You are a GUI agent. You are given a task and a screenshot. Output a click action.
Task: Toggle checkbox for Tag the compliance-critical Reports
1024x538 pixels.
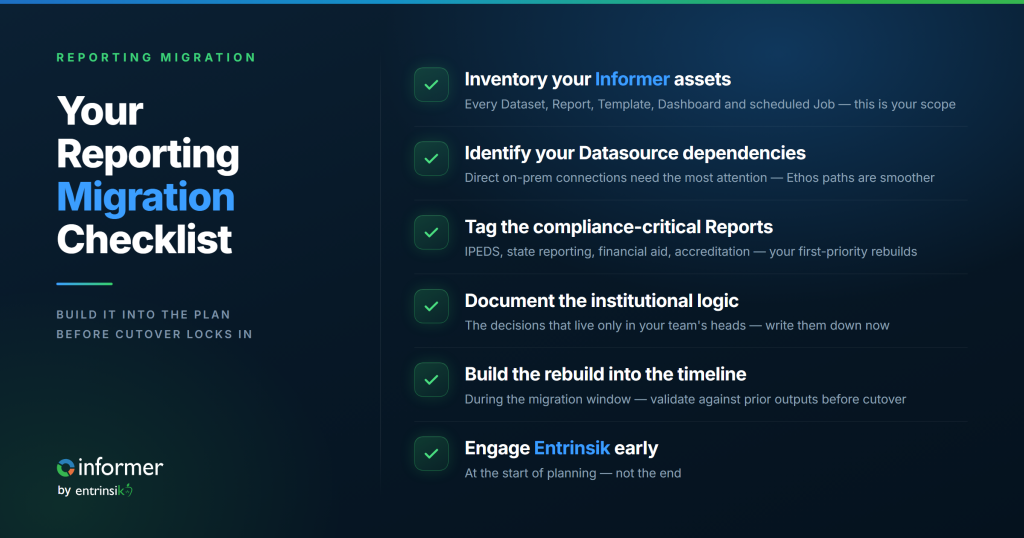pos(431,232)
